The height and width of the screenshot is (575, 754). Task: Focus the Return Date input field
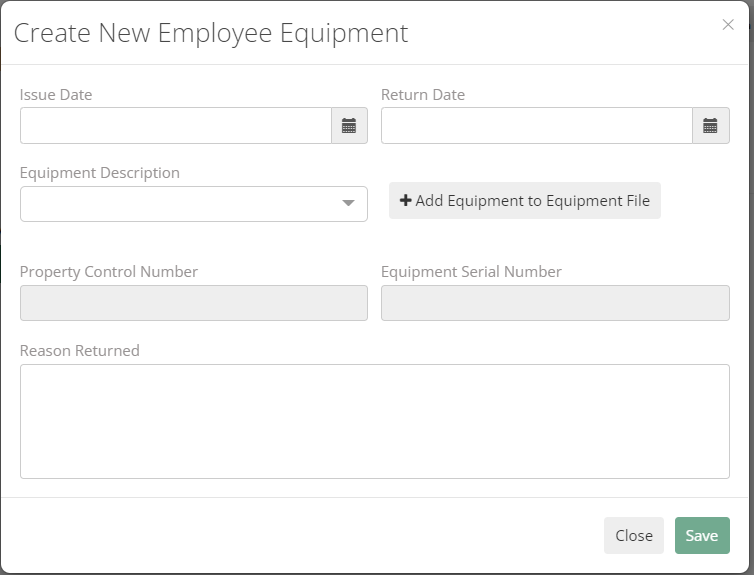click(x=537, y=125)
